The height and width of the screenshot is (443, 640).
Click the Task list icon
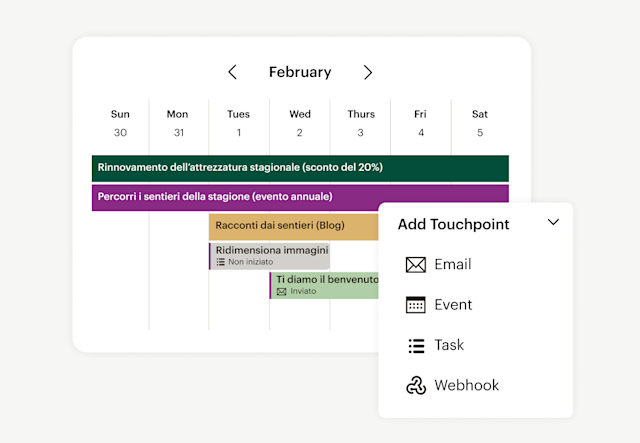point(416,346)
